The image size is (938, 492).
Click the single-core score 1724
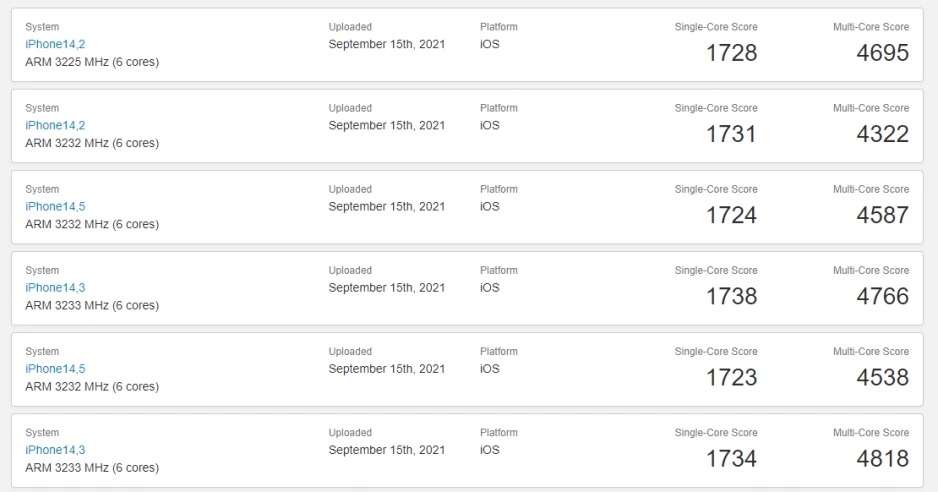[731, 215]
